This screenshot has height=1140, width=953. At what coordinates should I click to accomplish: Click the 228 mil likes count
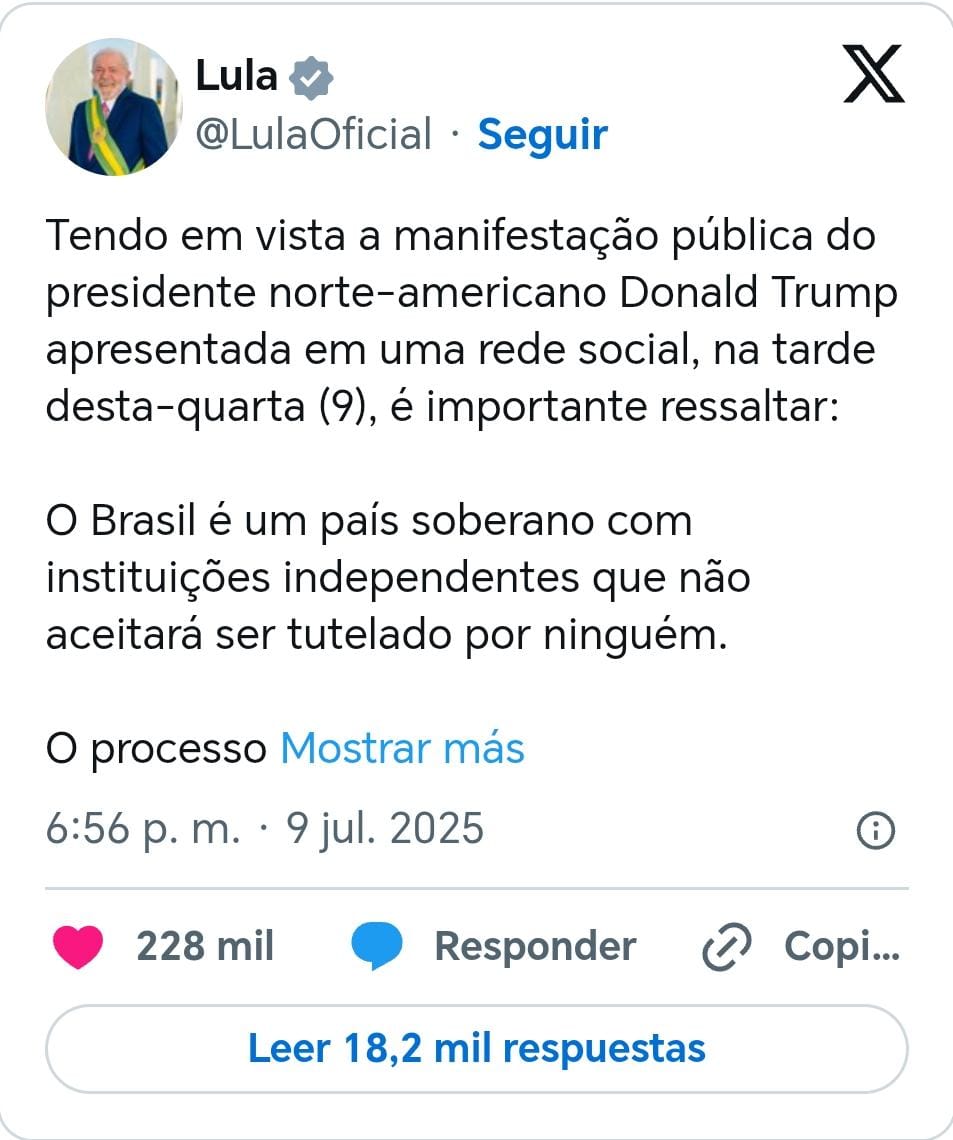click(205, 946)
